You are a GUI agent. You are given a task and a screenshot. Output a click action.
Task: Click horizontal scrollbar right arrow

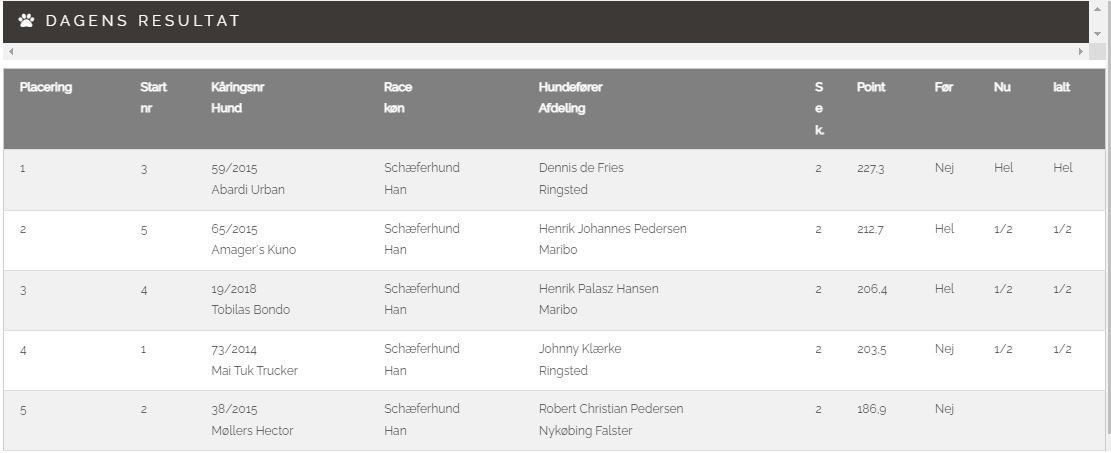tap(1081, 52)
